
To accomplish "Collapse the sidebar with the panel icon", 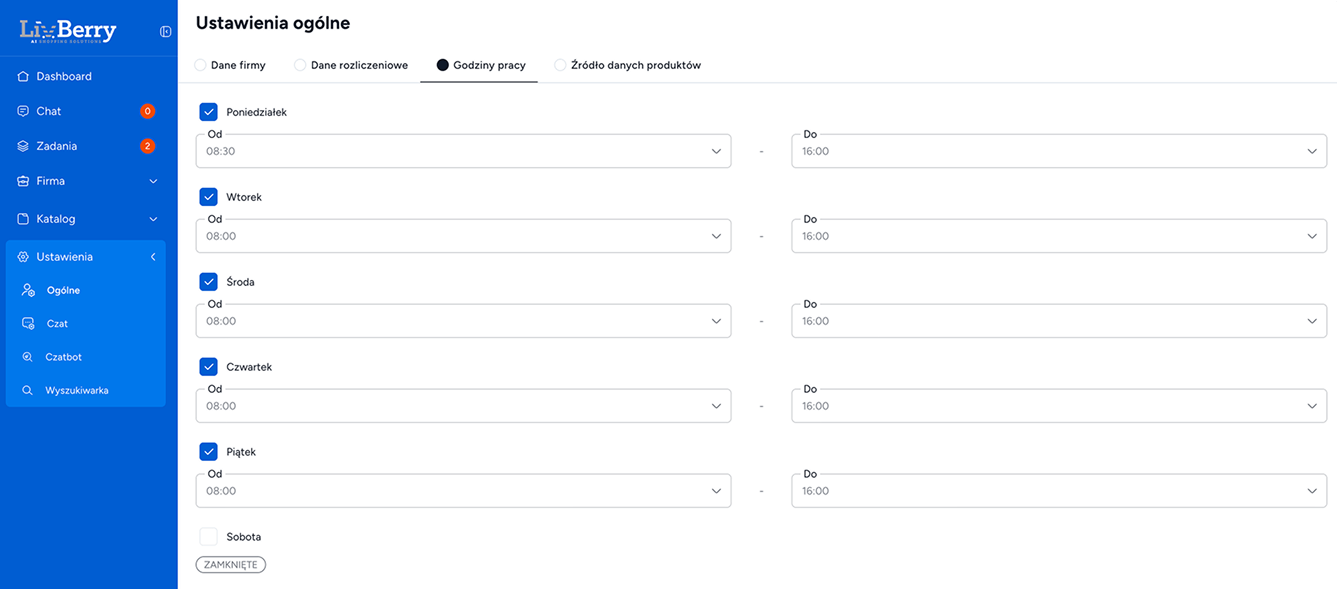I will pos(165,31).
